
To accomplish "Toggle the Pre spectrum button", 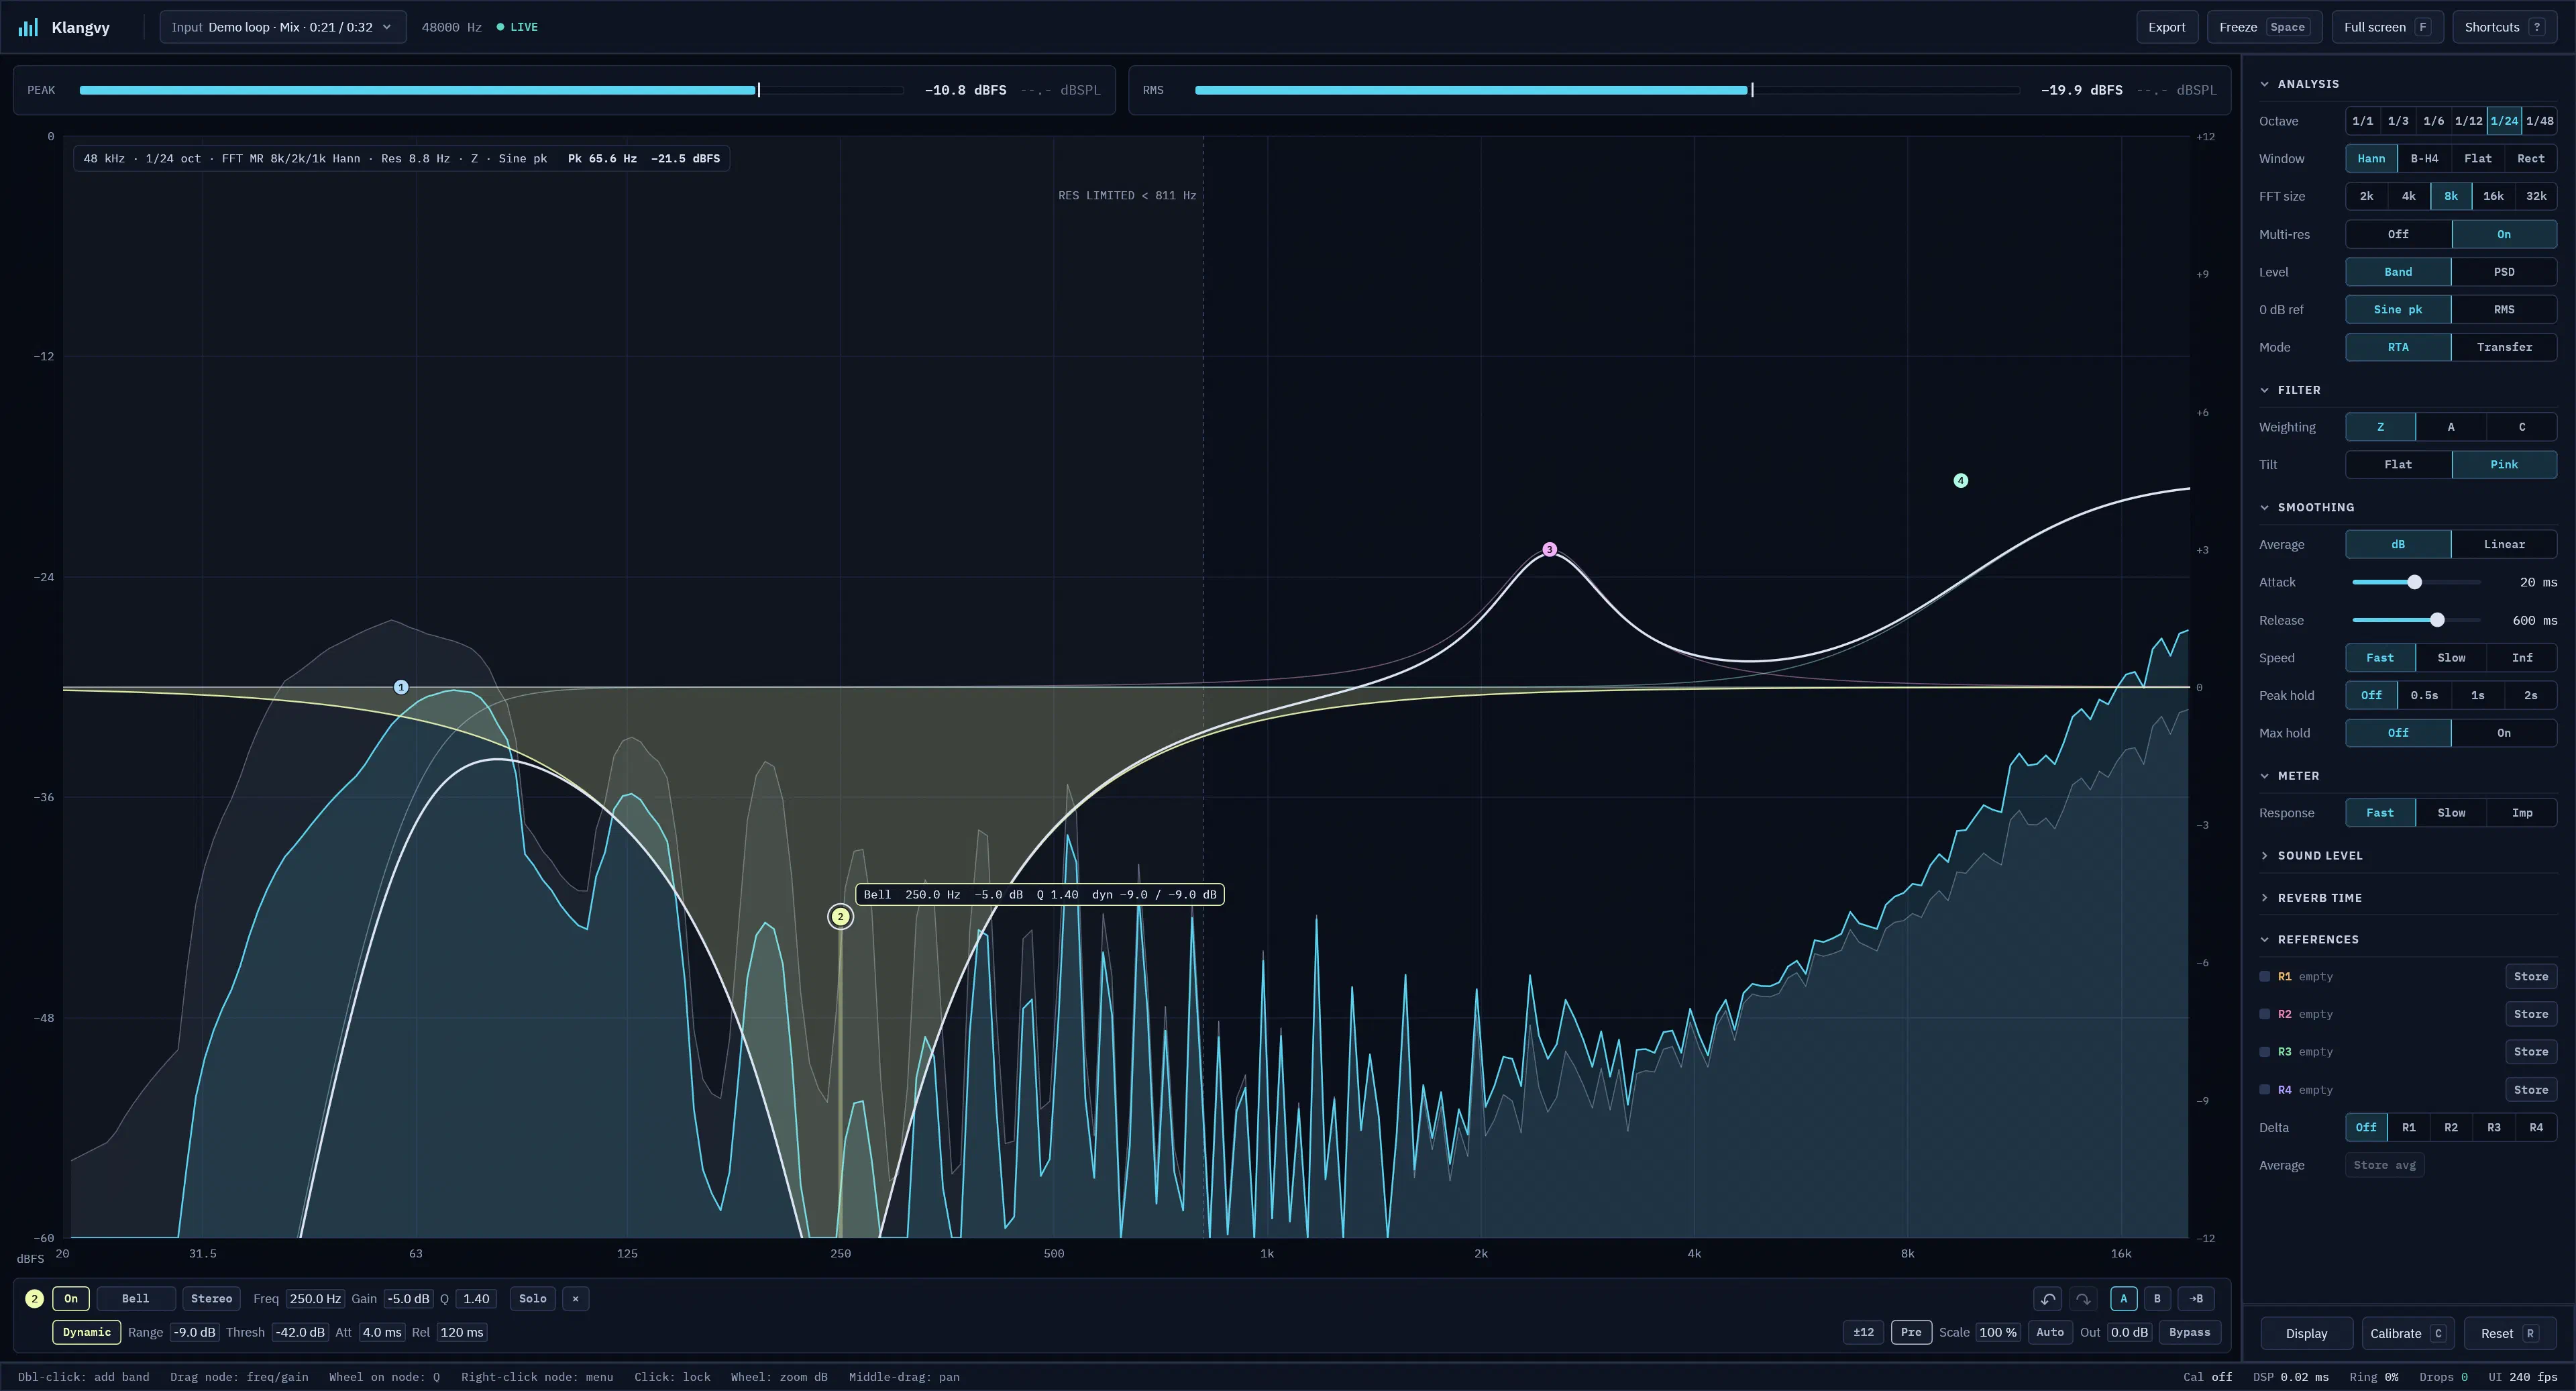I will (x=1911, y=1332).
